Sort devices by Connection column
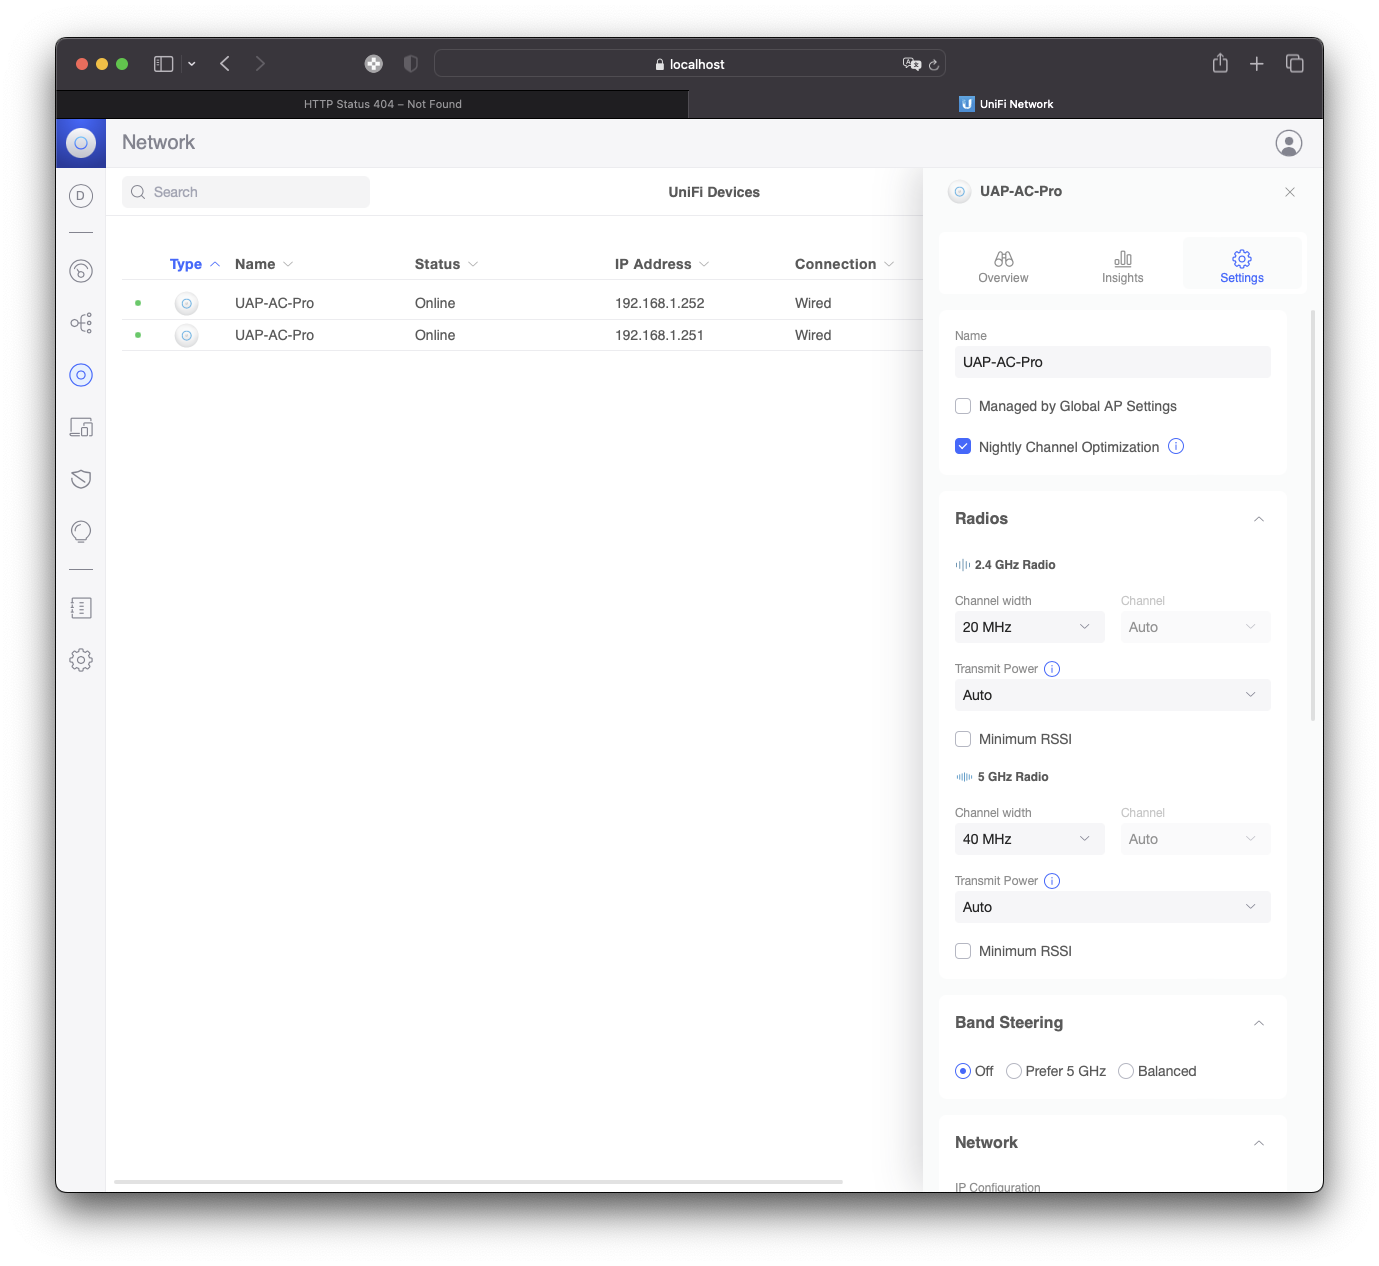This screenshot has width=1379, height=1266. click(x=844, y=264)
